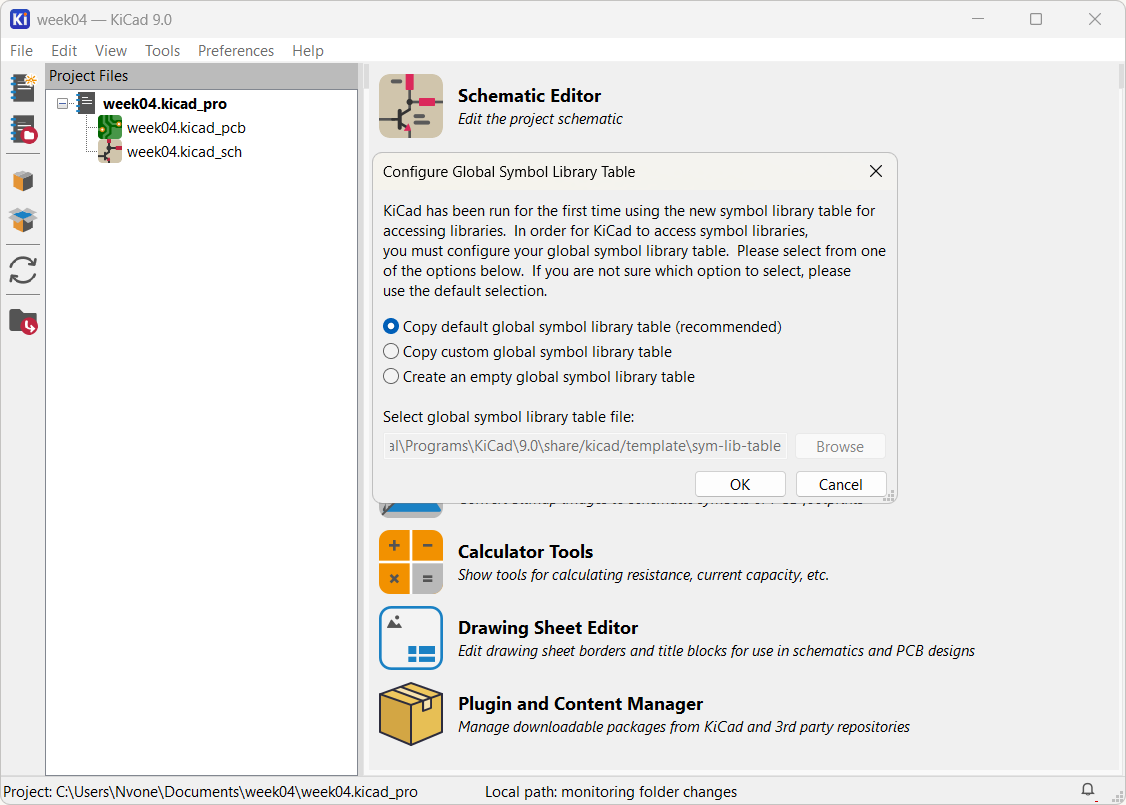Click the Archive project box icon
Viewport: 1126px width, 805px height.
click(x=23, y=181)
